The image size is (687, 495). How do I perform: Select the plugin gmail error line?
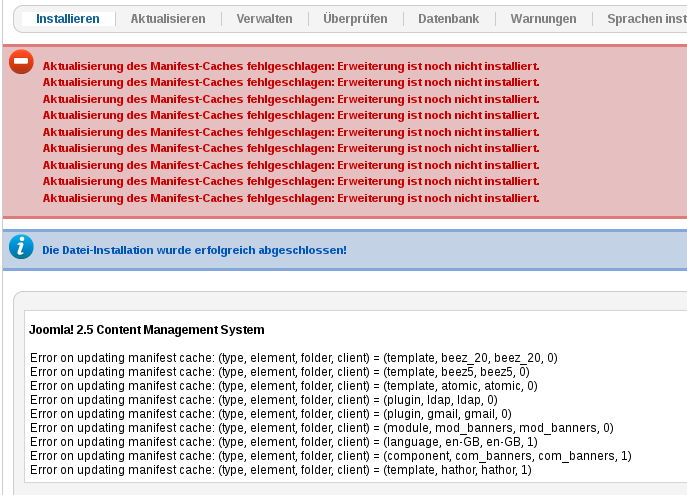[x=271, y=414]
